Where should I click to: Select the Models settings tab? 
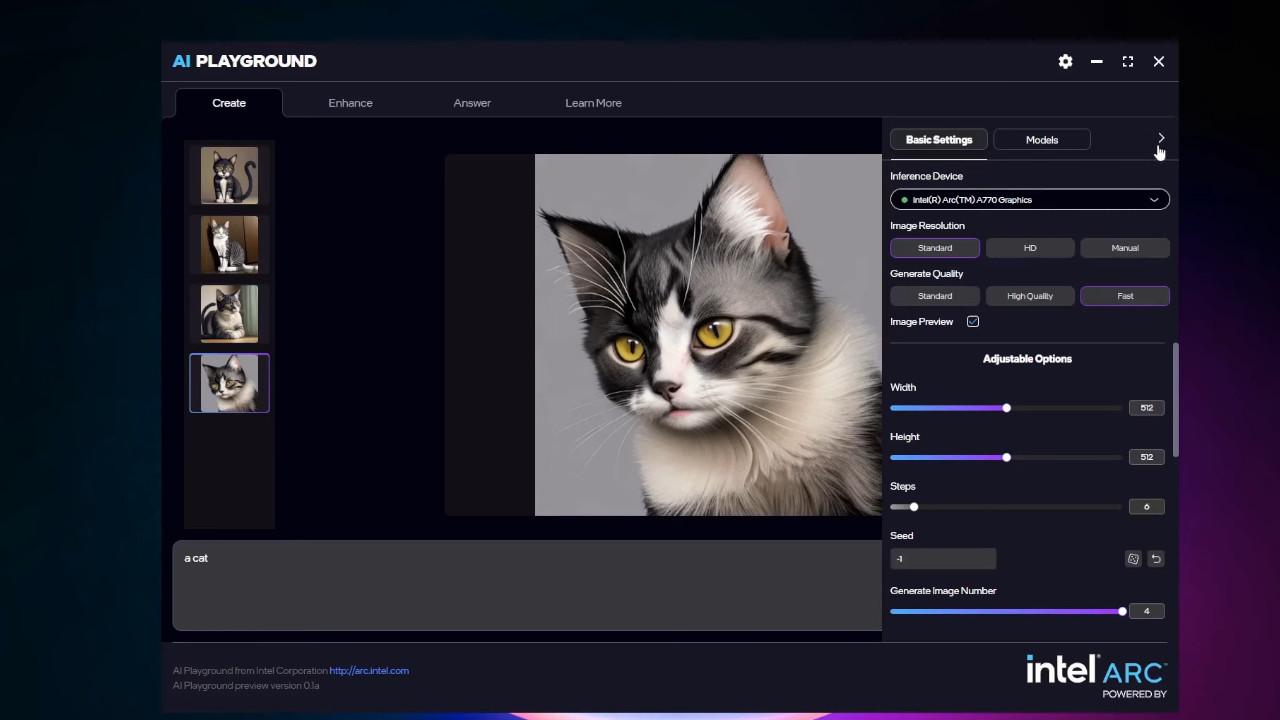[x=1042, y=140]
